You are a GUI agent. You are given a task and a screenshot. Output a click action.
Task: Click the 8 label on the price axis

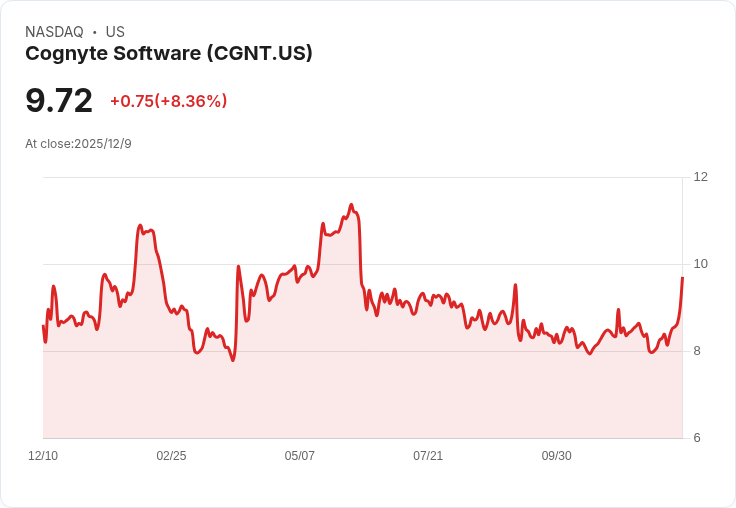pyautogui.click(x=698, y=351)
